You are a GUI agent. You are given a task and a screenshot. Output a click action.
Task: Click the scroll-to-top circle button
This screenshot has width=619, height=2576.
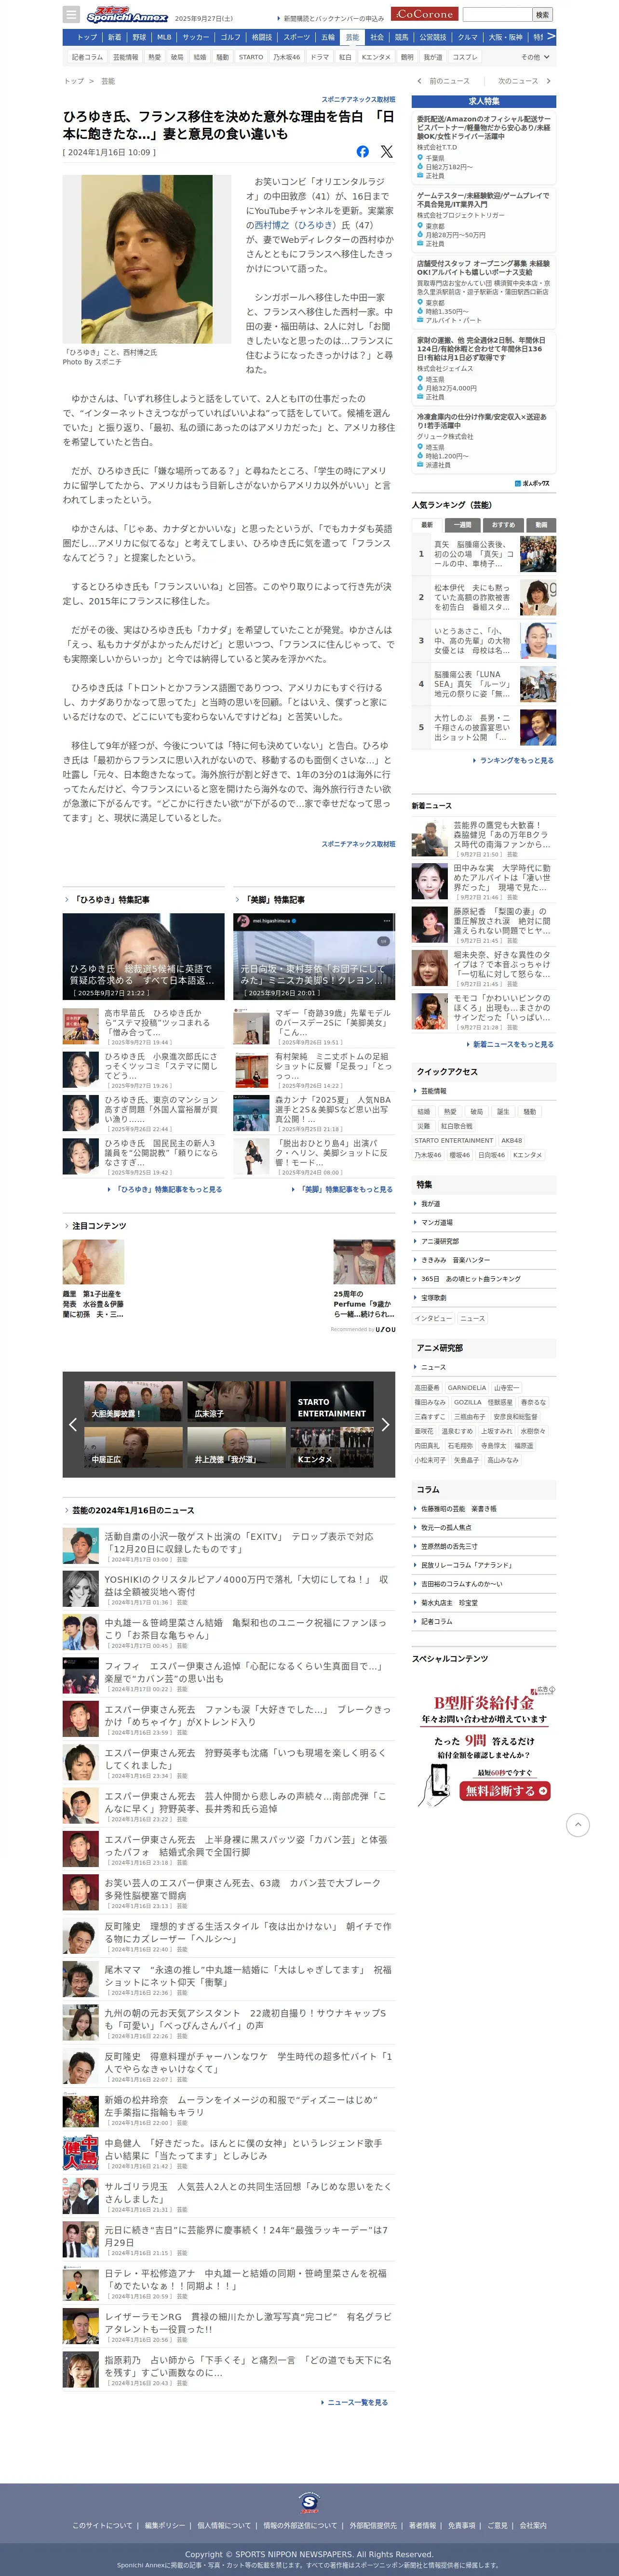[x=577, y=1825]
